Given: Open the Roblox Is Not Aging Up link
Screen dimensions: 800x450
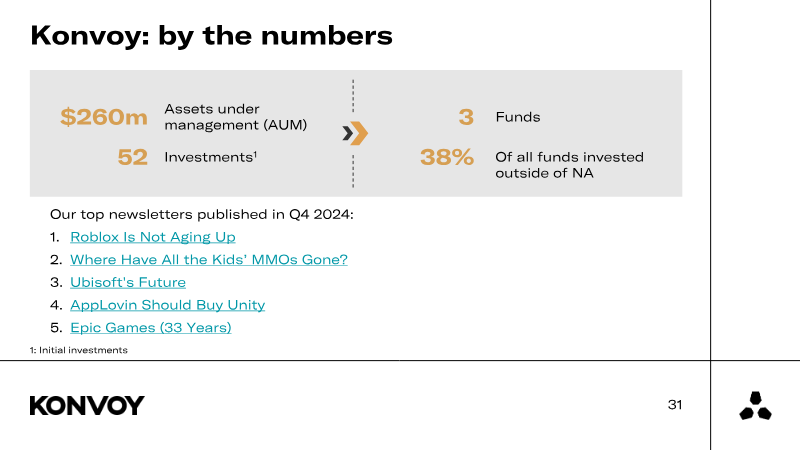Looking at the screenshot, I should point(153,237).
